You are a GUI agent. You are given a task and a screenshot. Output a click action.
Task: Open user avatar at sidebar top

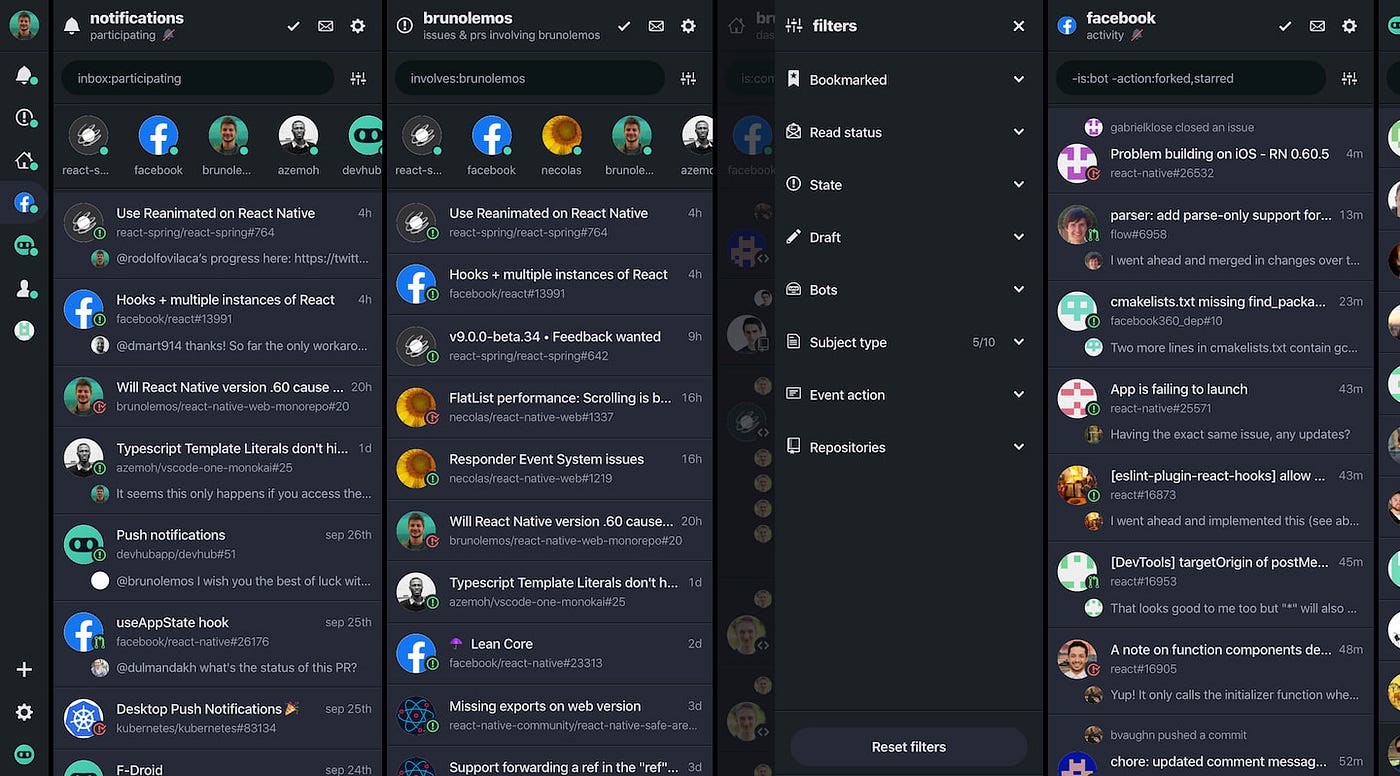coord(24,25)
